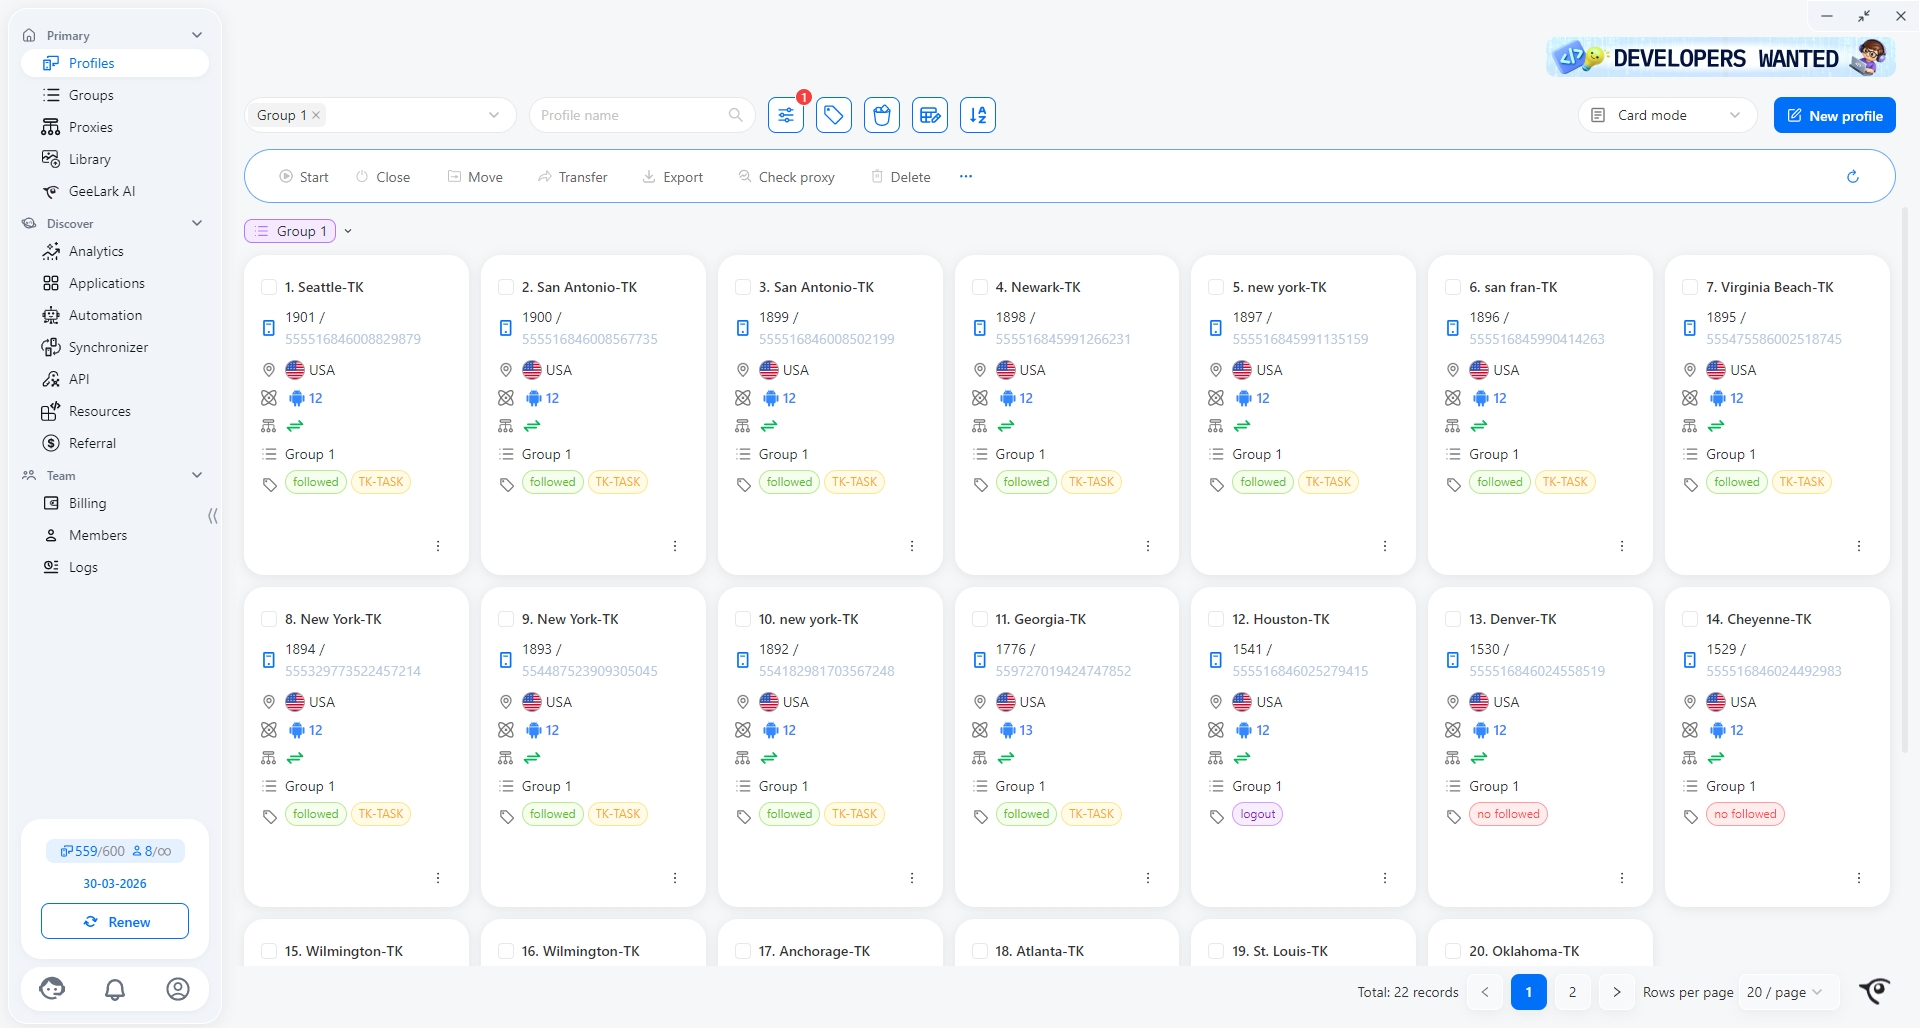Open Analytics in sidebar
The image size is (1920, 1028).
tap(115, 251)
